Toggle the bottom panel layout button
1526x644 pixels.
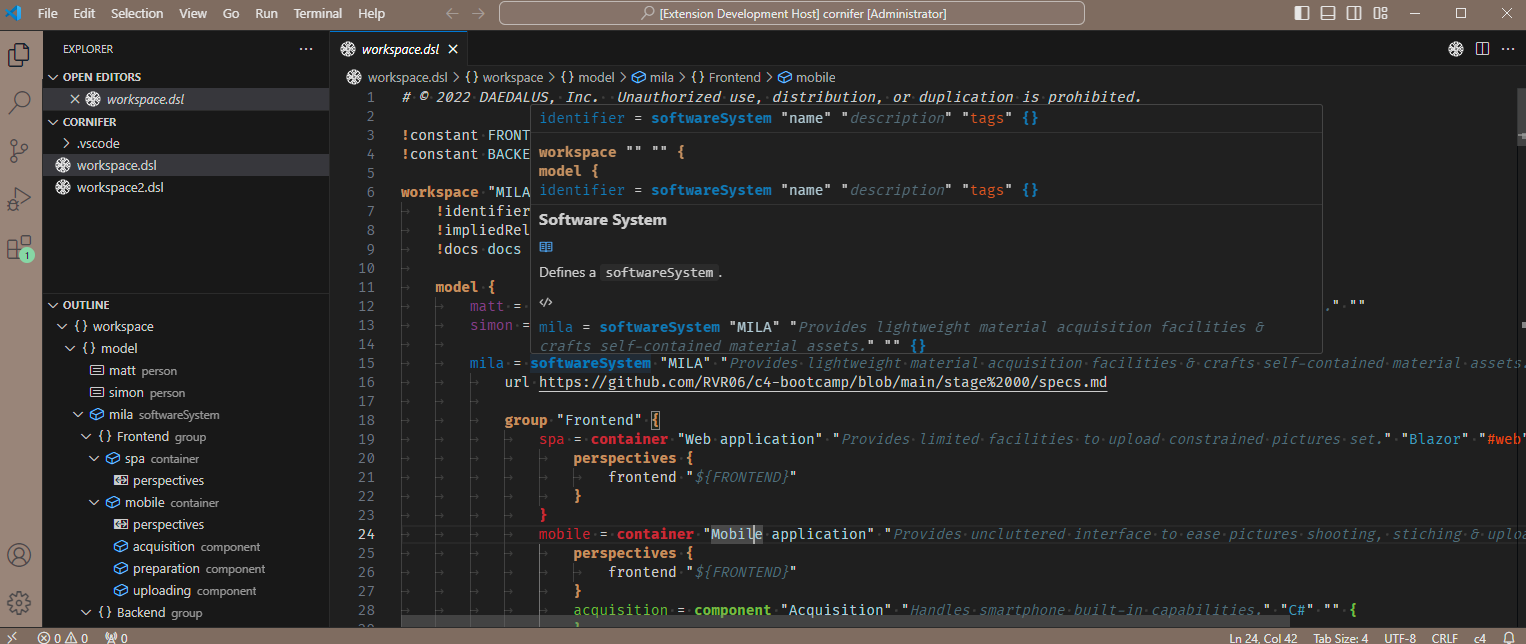(x=1327, y=14)
